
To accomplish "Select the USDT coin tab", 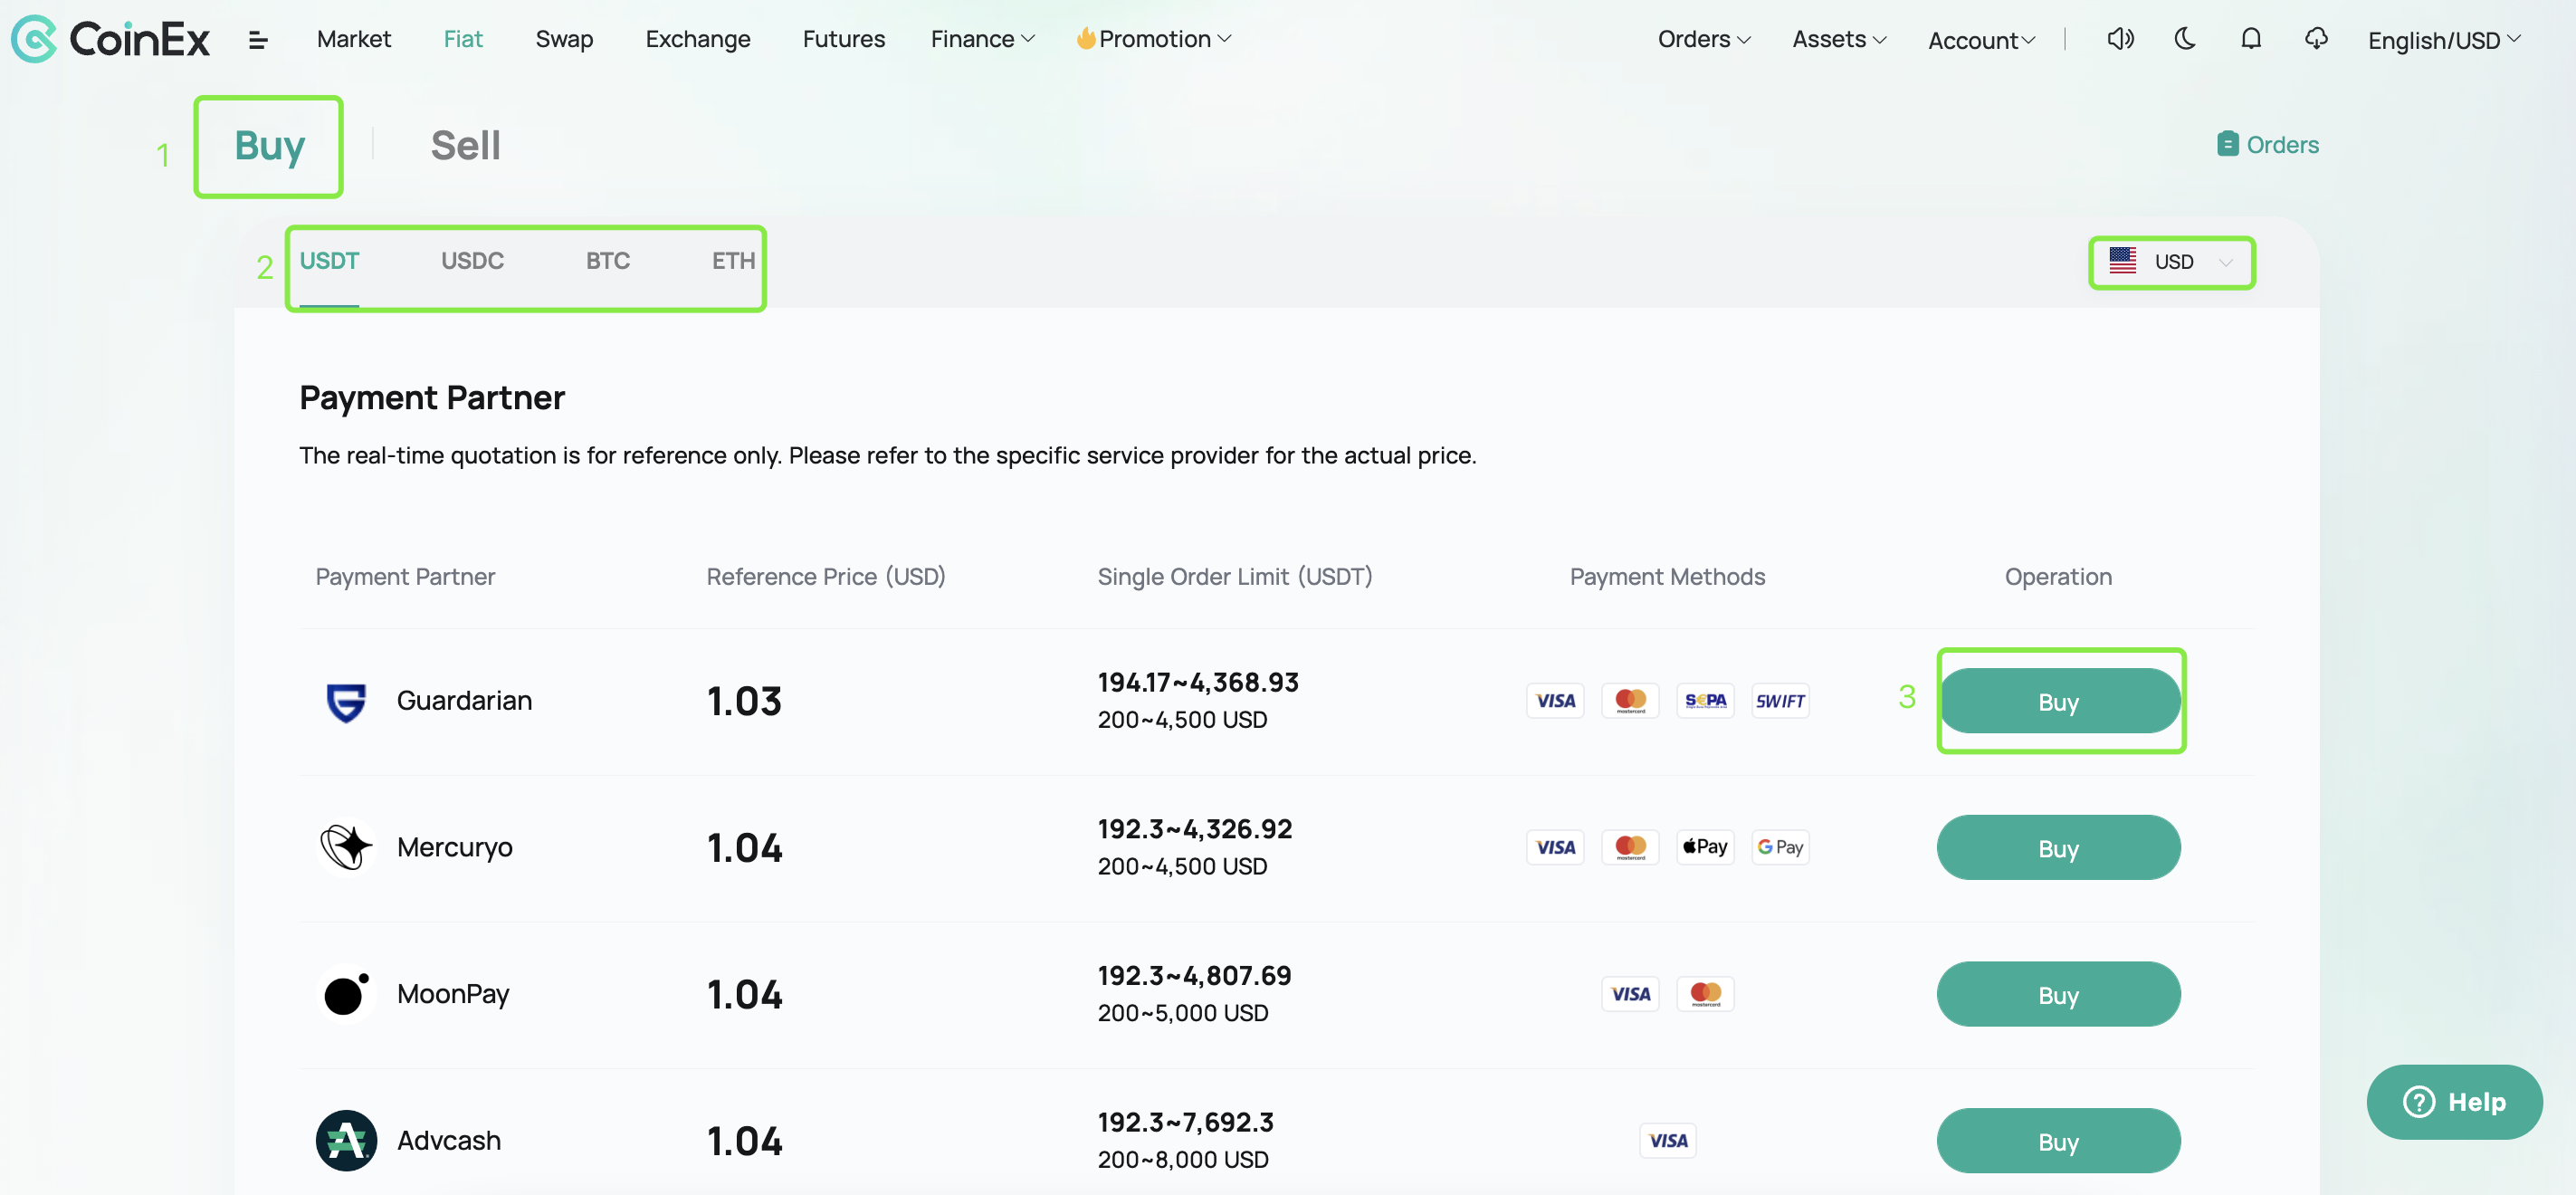I will pos(329,261).
